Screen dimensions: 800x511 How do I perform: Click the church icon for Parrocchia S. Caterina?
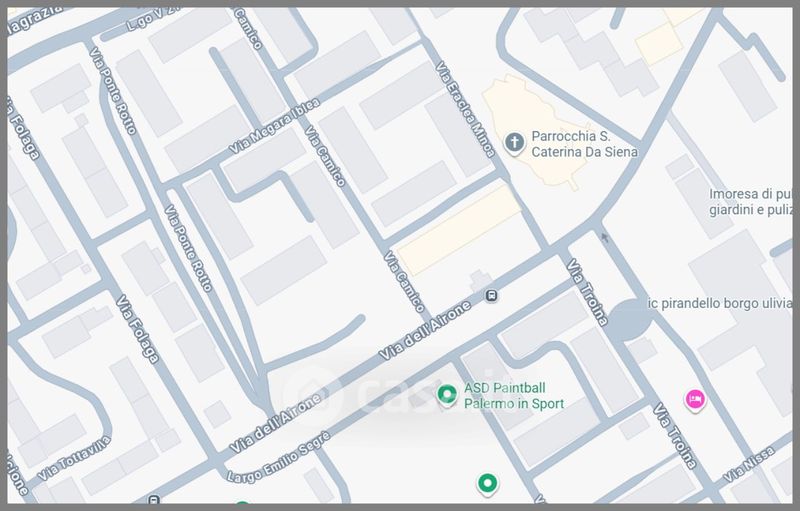click(515, 142)
